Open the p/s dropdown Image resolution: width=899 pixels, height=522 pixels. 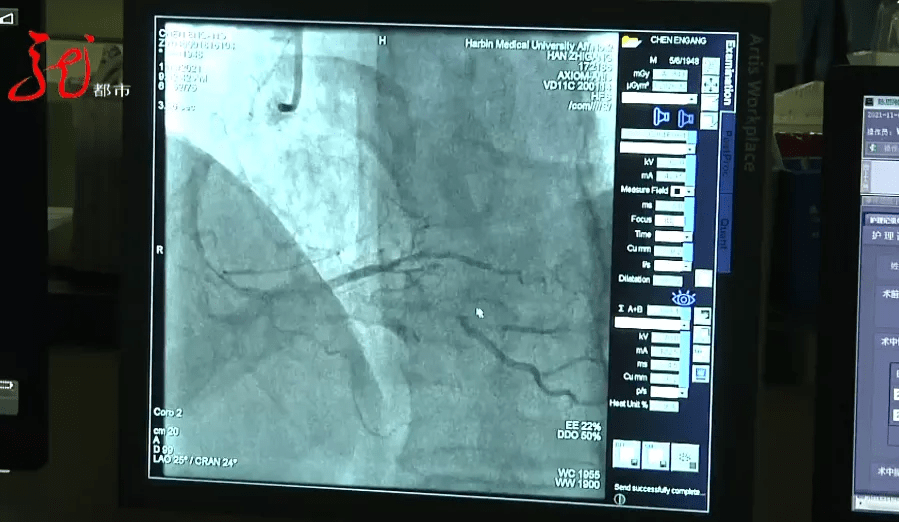[669, 392]
